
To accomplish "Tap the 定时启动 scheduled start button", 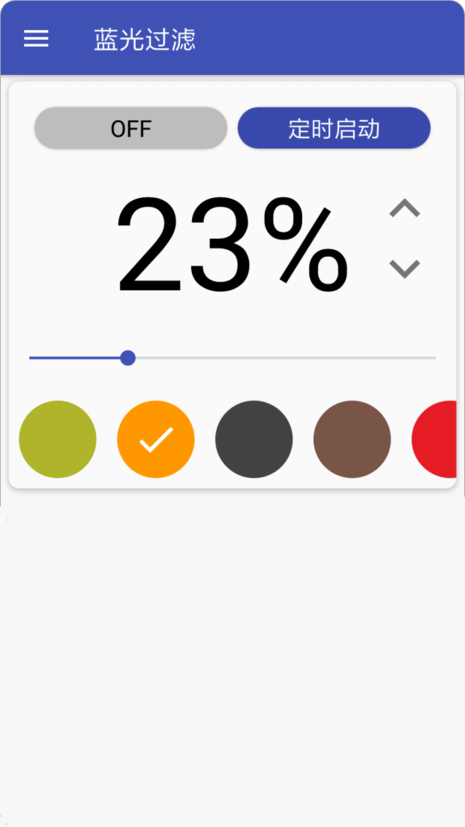I will pos(334,128).
